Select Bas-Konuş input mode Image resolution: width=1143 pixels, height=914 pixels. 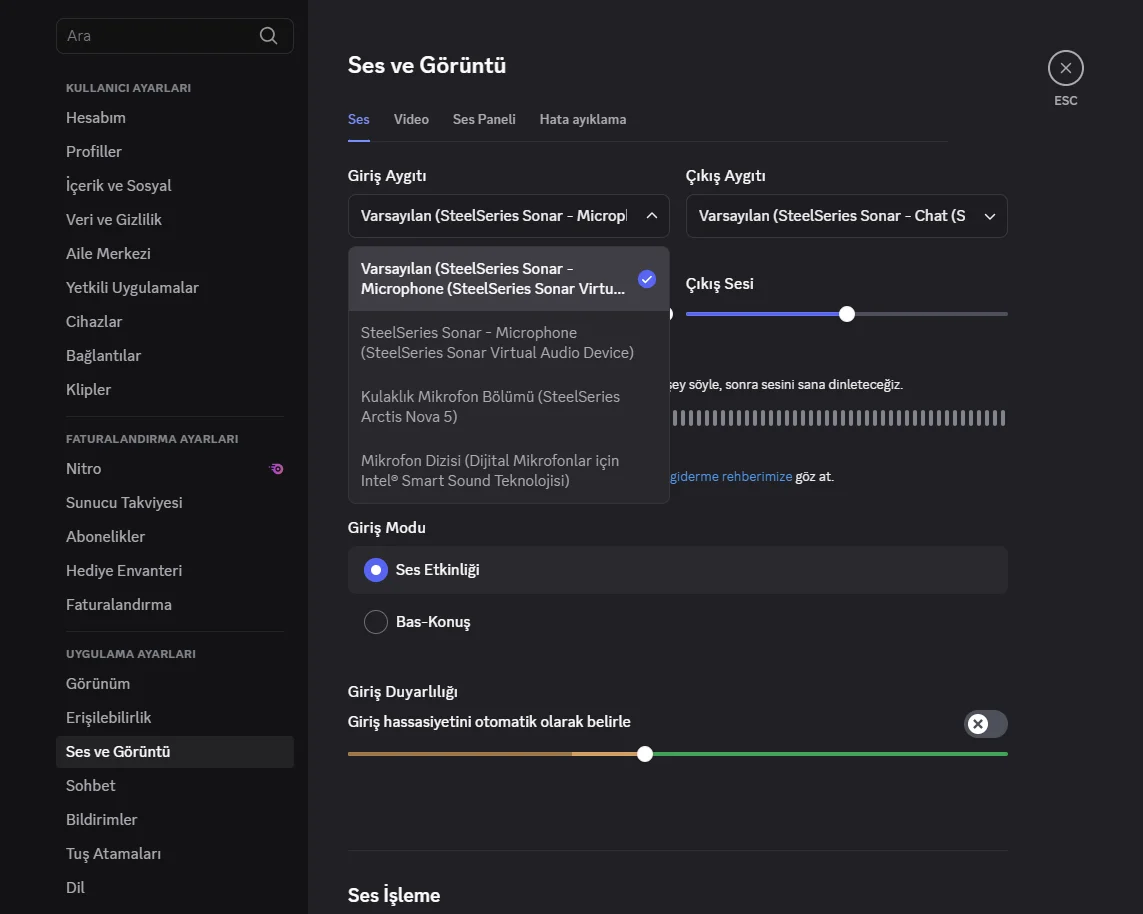376,622
